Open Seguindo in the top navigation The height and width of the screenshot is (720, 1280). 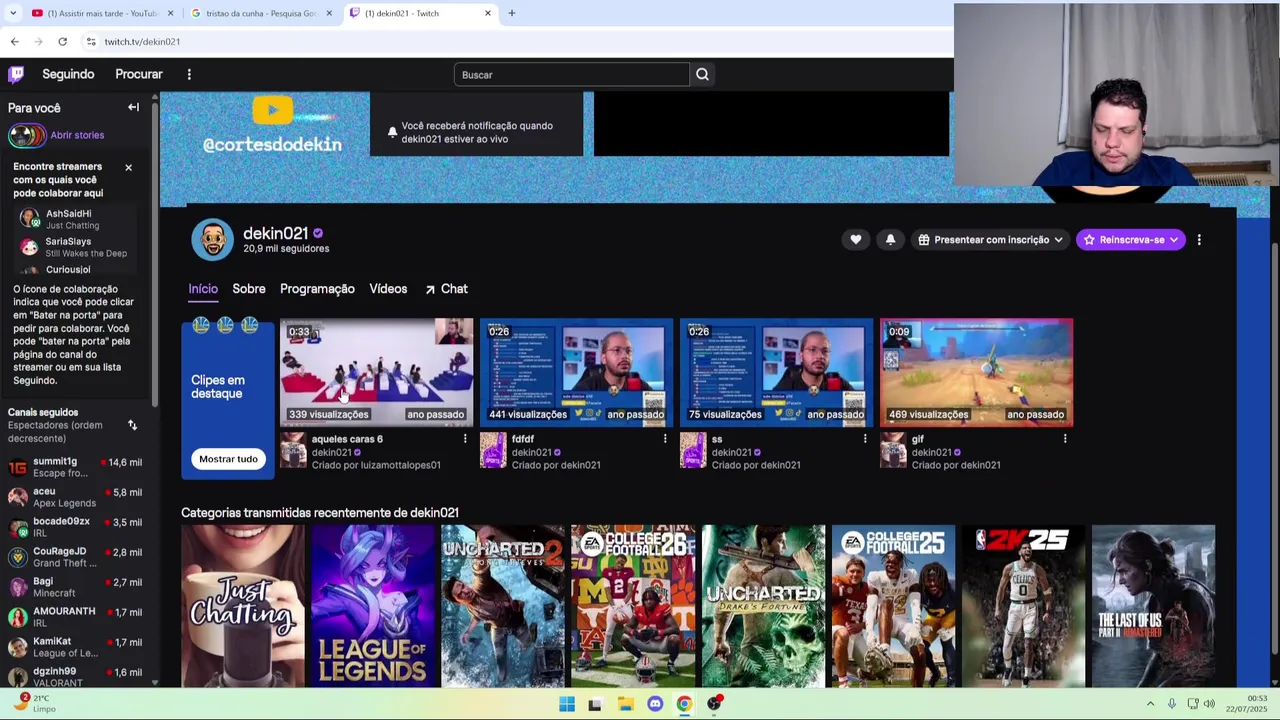pyautogui.click(x=68, y=74)
